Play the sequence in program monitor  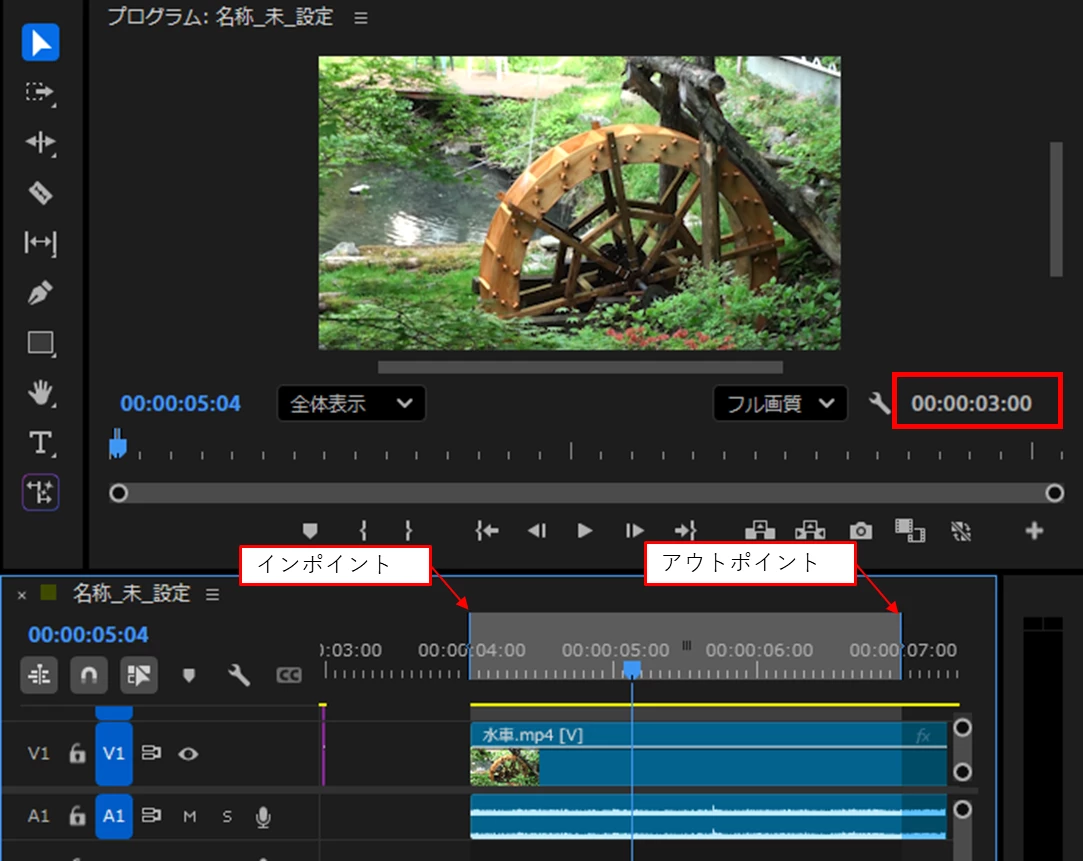pyautogui.click(x=584, y=530)
